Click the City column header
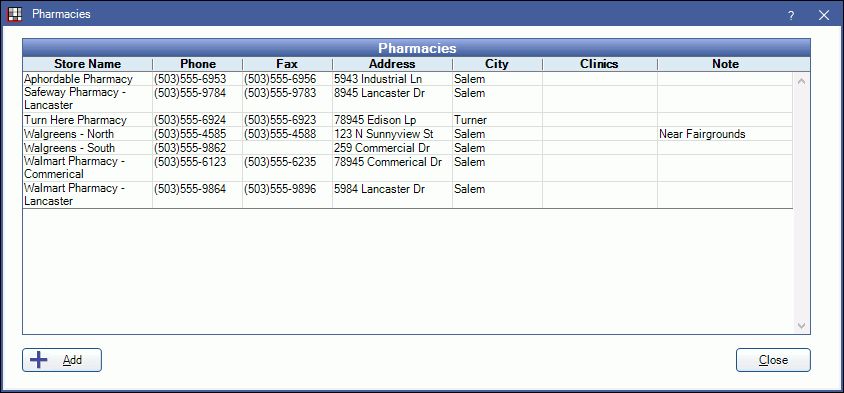The image size is (844, 393). (497, 64)
